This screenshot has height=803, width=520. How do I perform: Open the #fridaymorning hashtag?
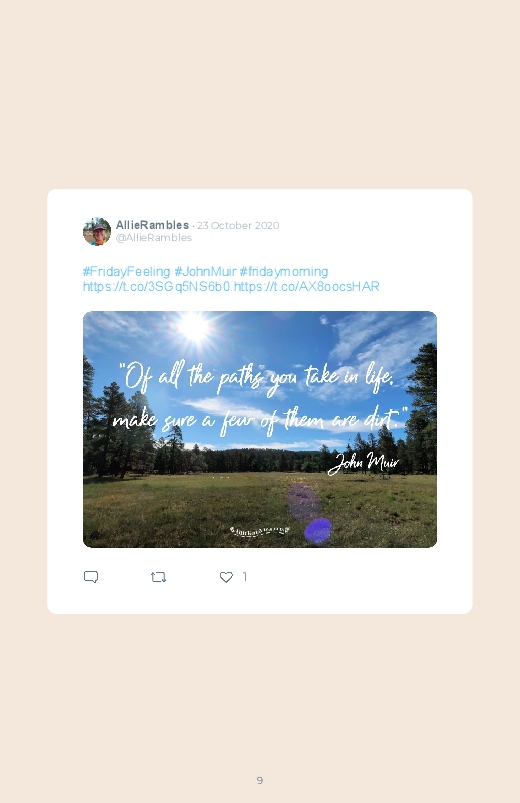coord(284,271)
